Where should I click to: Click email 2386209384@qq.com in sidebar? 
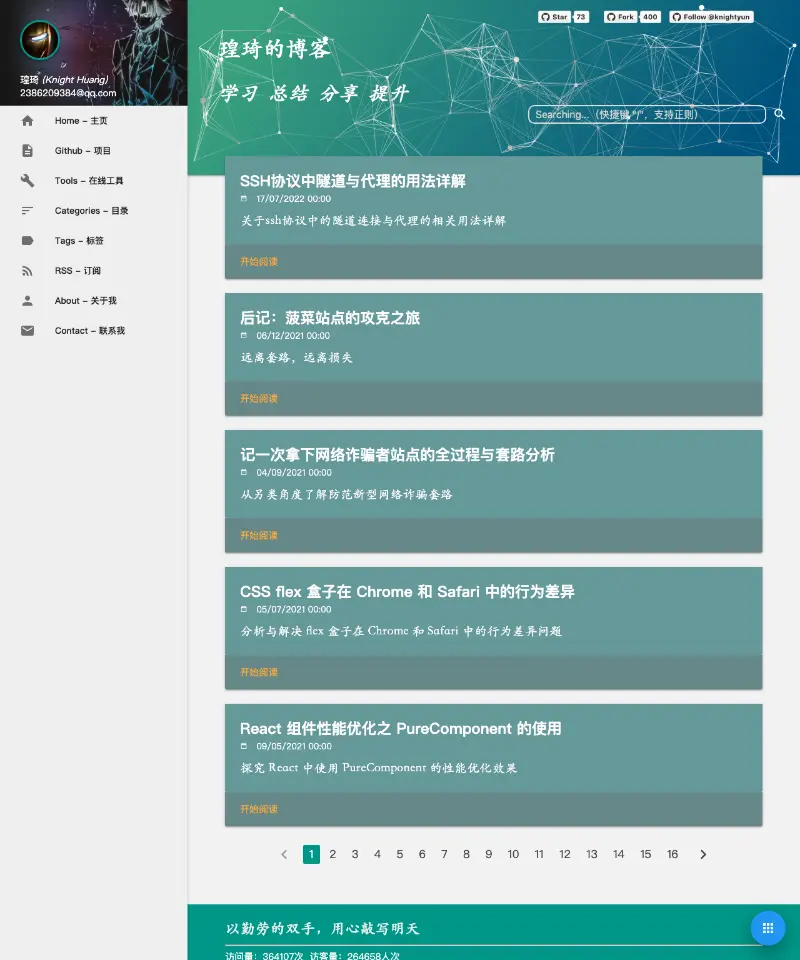[x=68, y=93]
